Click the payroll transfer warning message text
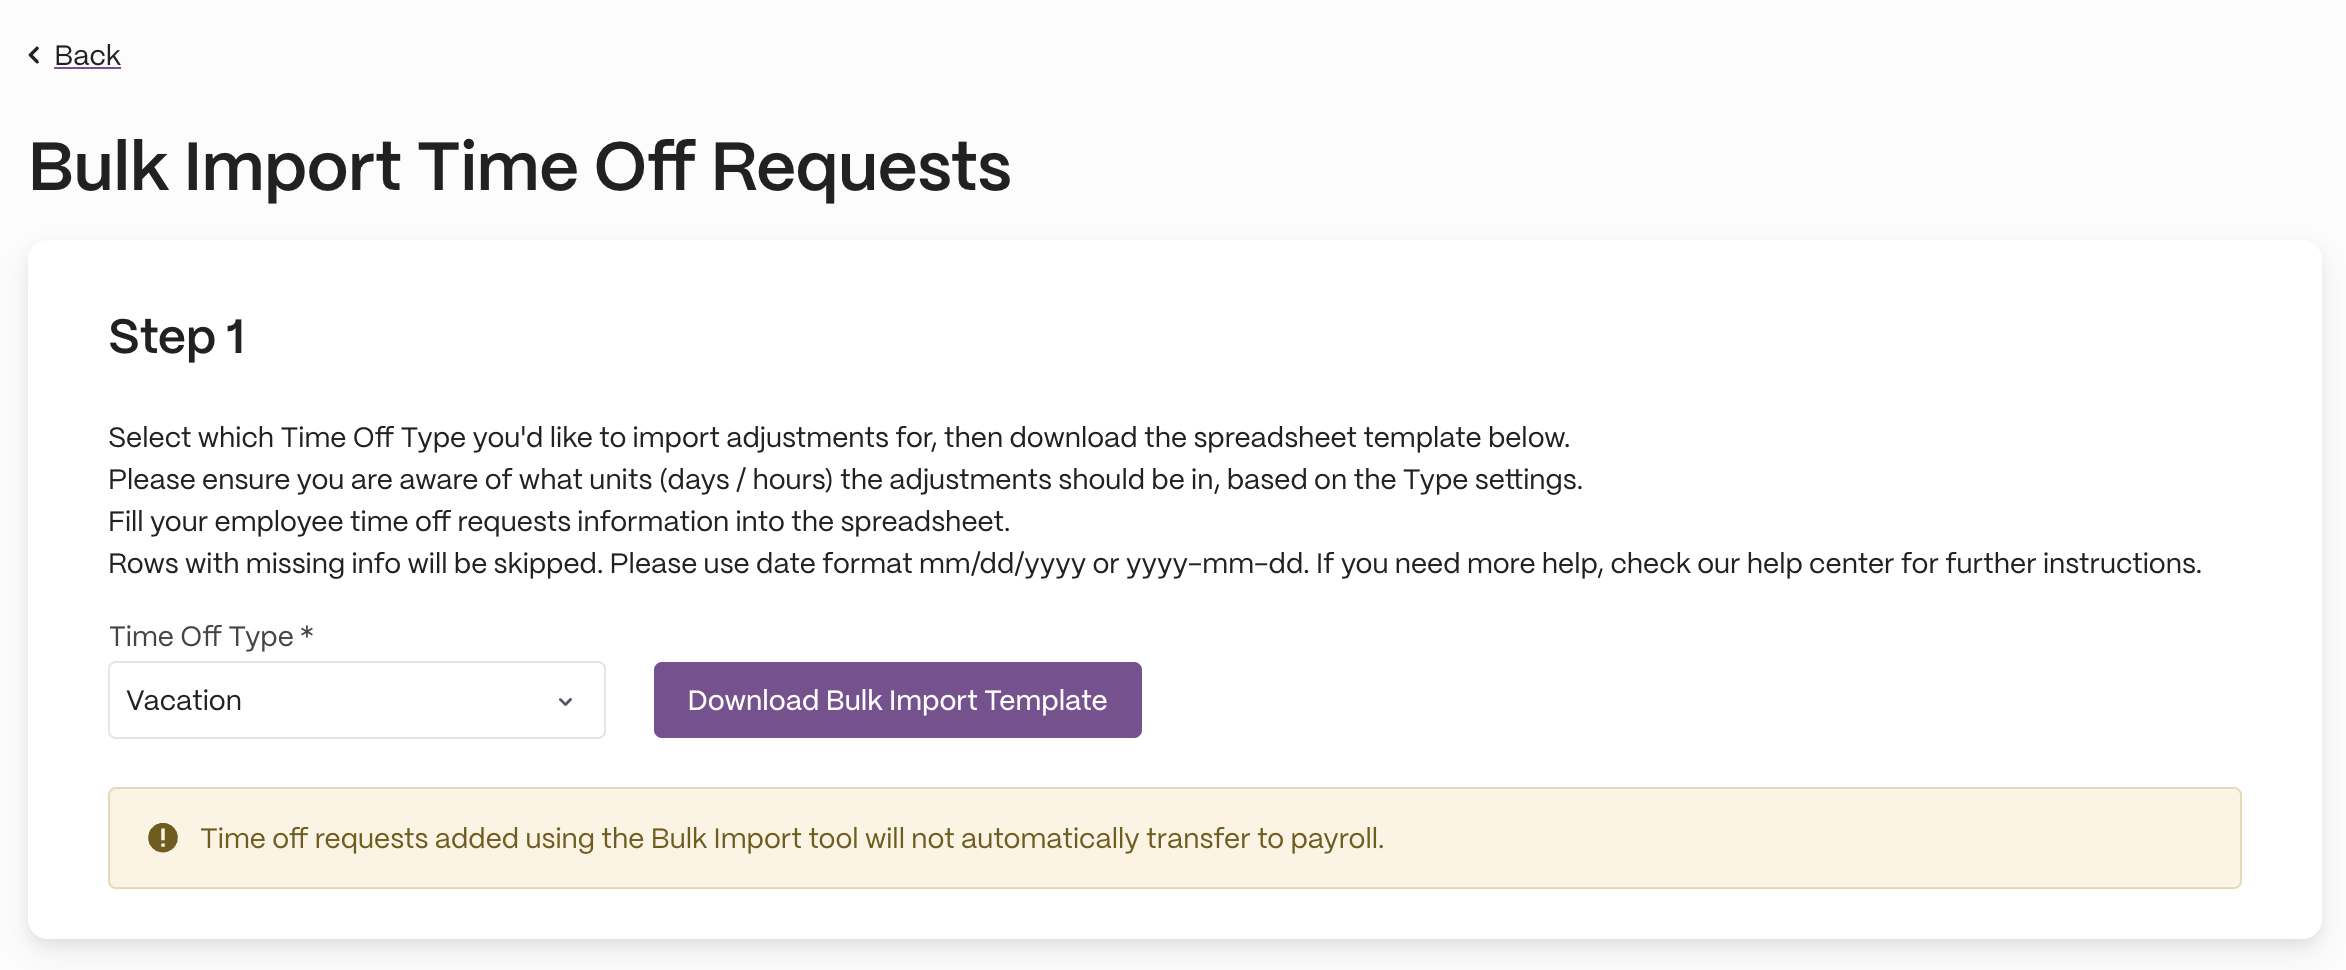The image size is (2346, 970). pos(792,838)
